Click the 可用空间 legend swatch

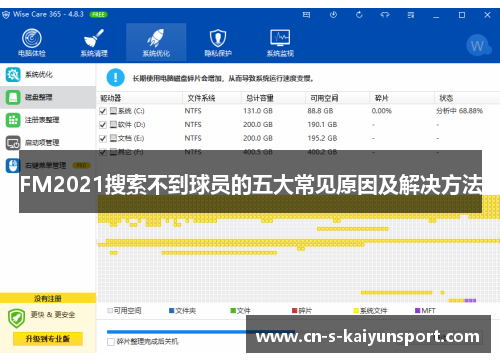pos(110,311)
